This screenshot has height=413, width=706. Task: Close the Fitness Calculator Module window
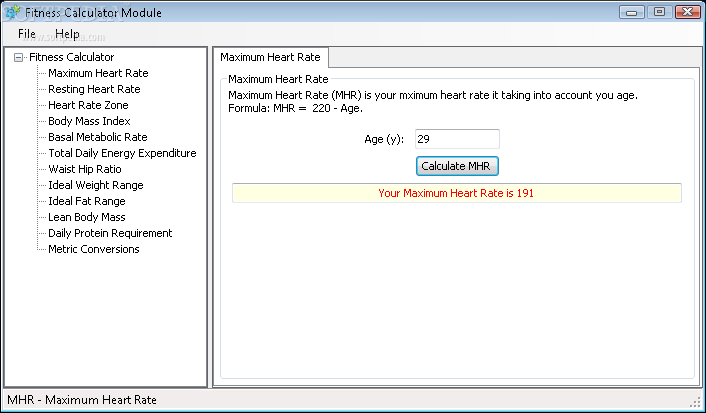(x=688, y=12)
